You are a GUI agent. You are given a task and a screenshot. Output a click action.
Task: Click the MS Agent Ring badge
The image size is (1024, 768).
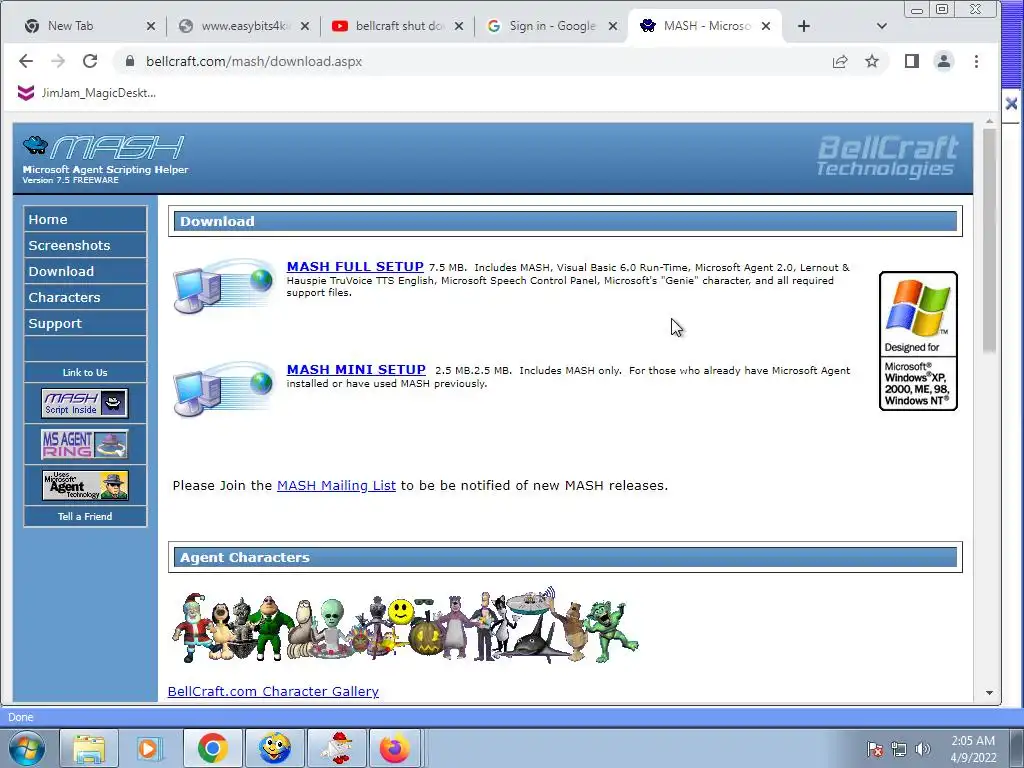pyautogui.click(x=85, y=444)
